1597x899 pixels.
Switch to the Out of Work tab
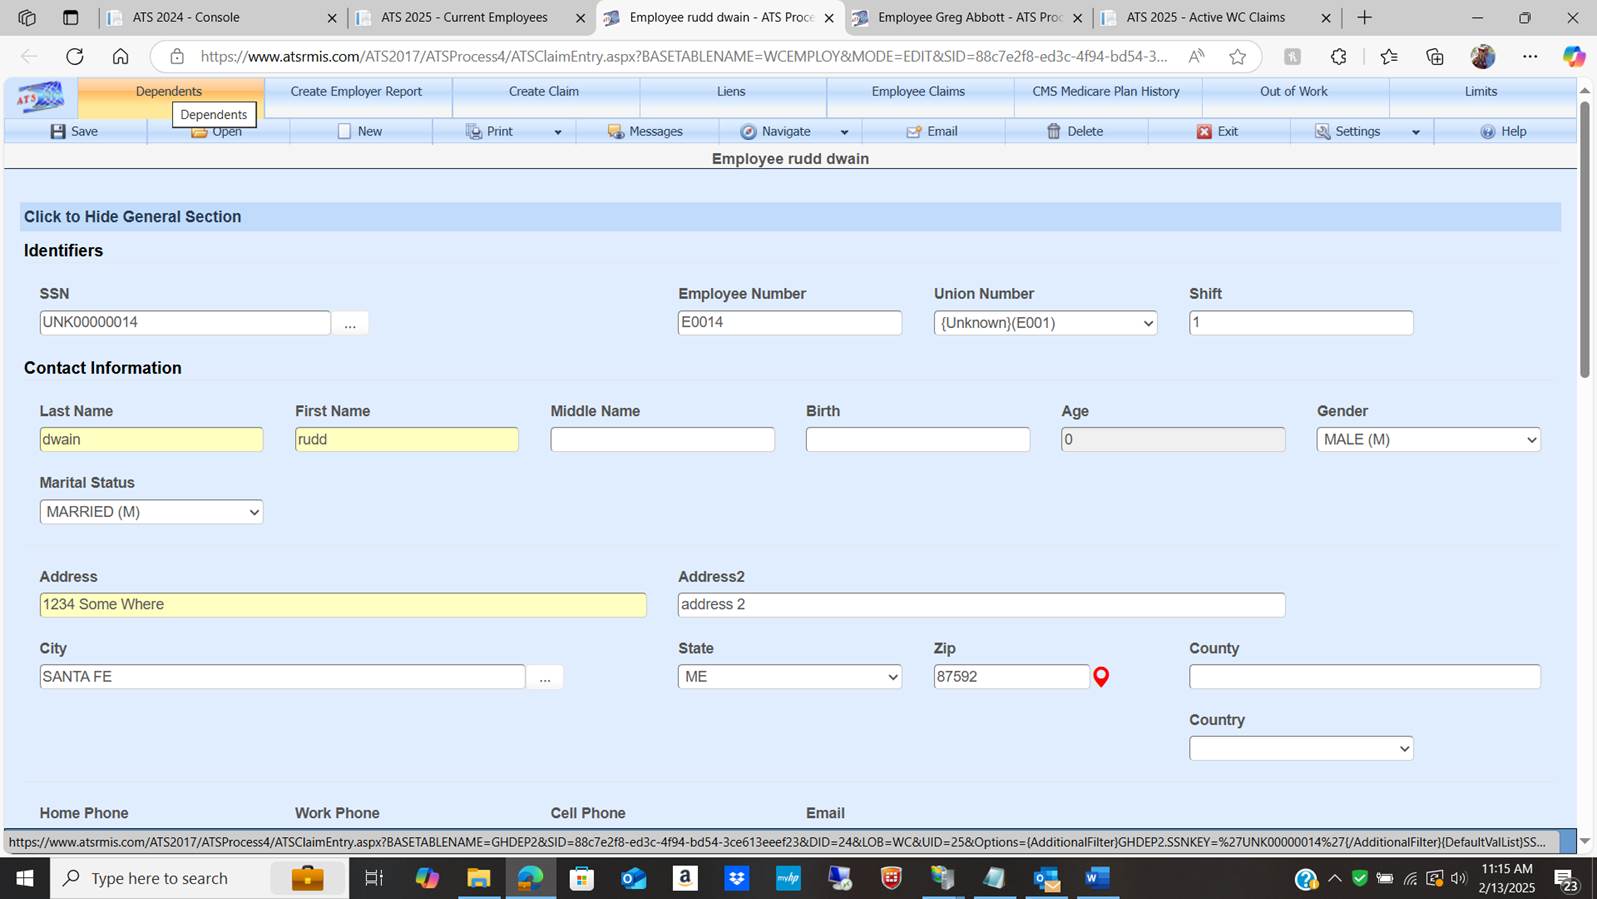click(1293, 92)
